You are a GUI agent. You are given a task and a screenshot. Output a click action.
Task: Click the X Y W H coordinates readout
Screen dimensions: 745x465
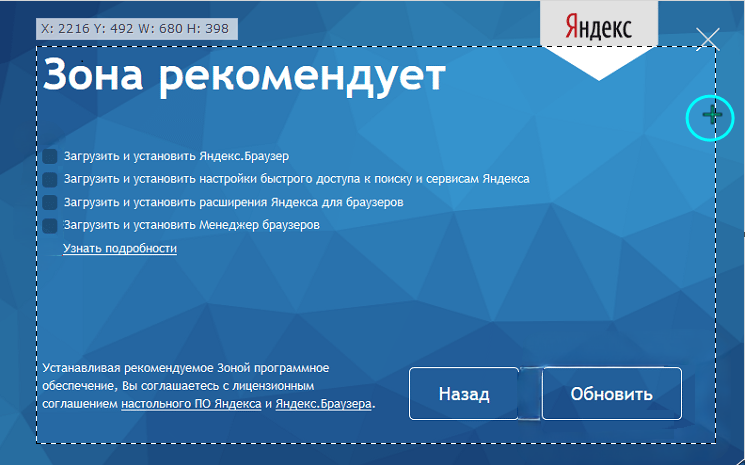(x=137, y=29)
